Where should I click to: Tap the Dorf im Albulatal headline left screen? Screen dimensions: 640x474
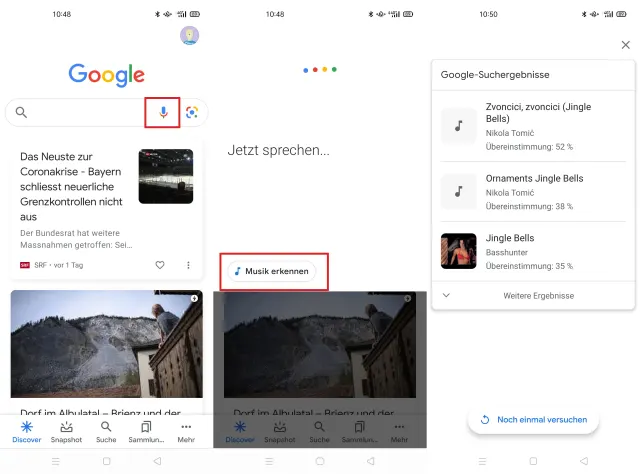pyautogui.click(x=100, y=412)
